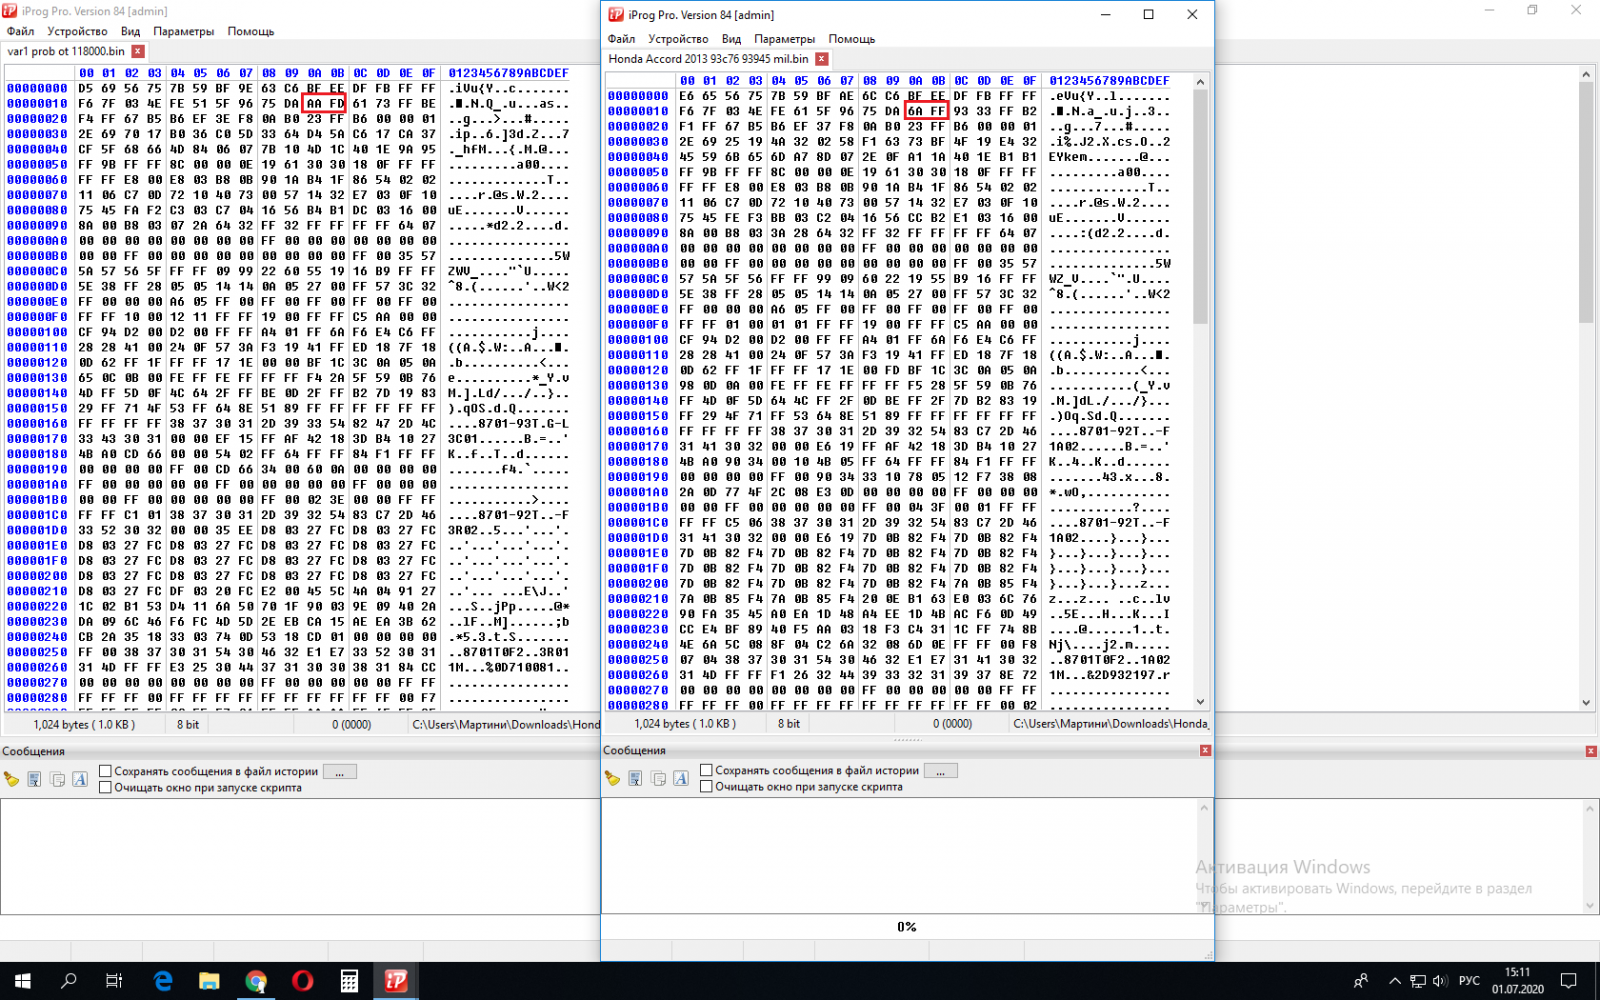
Task: Open Вид menu in front window
Action: pos(731,39)
